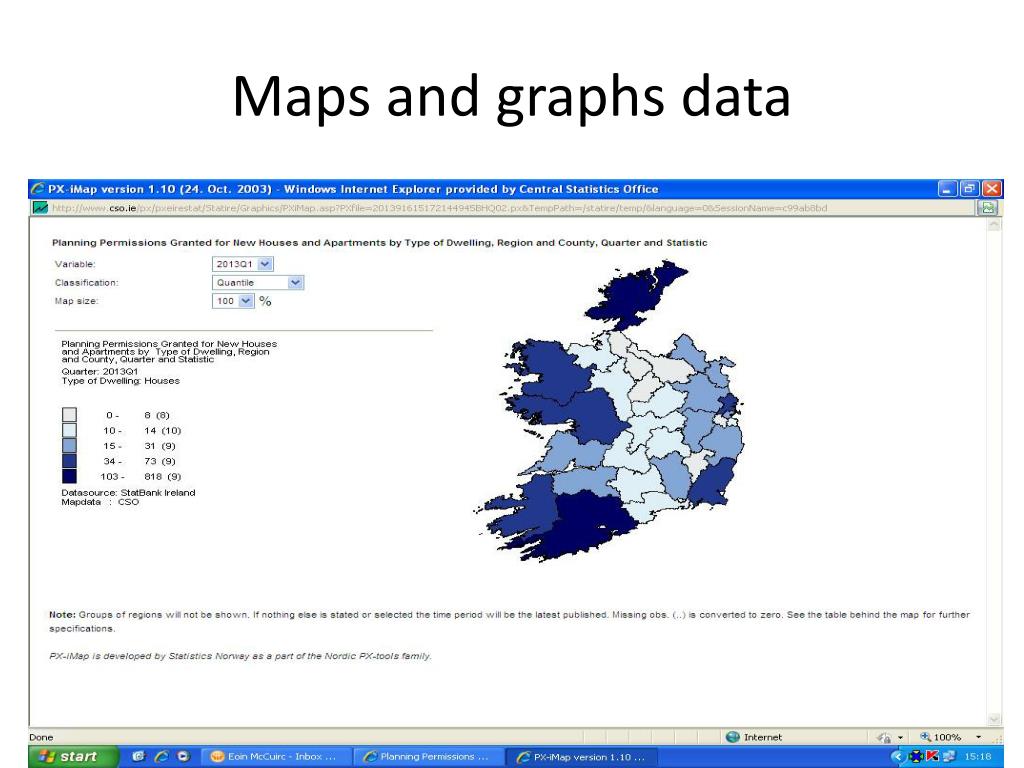1024x768 pixels.
Task: Click 'Quarter: 2013Q1' legend text
Action: [x=99, y=372]
